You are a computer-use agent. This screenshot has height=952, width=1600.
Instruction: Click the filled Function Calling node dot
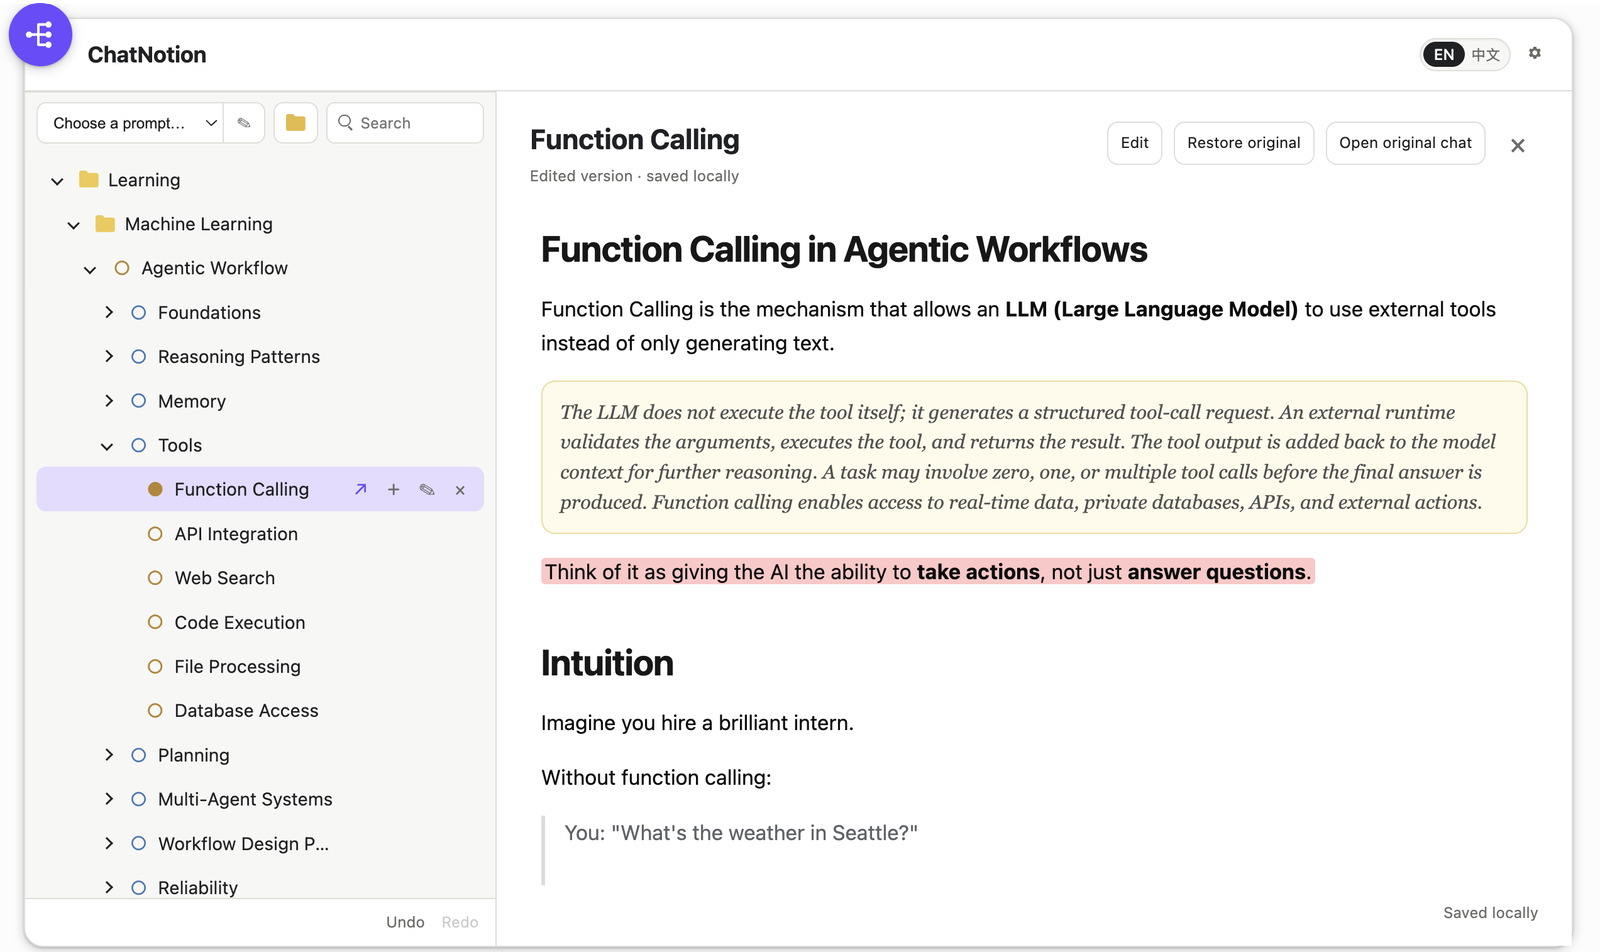point(155,489)
